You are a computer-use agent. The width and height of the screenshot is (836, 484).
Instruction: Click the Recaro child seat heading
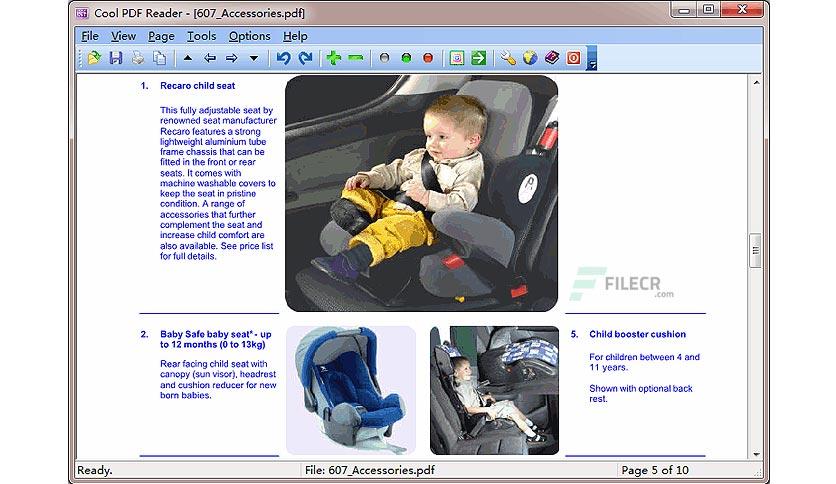pos(197,86)
